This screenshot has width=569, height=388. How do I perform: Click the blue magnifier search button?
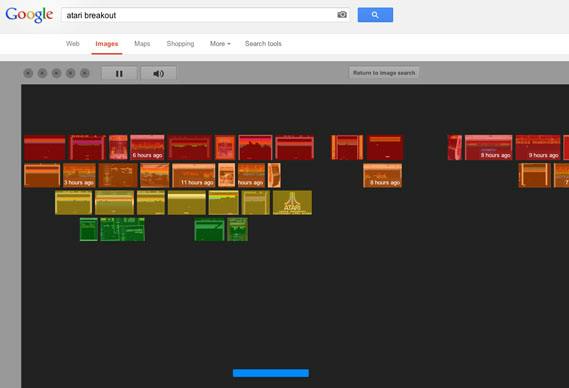tap(375, 15)
